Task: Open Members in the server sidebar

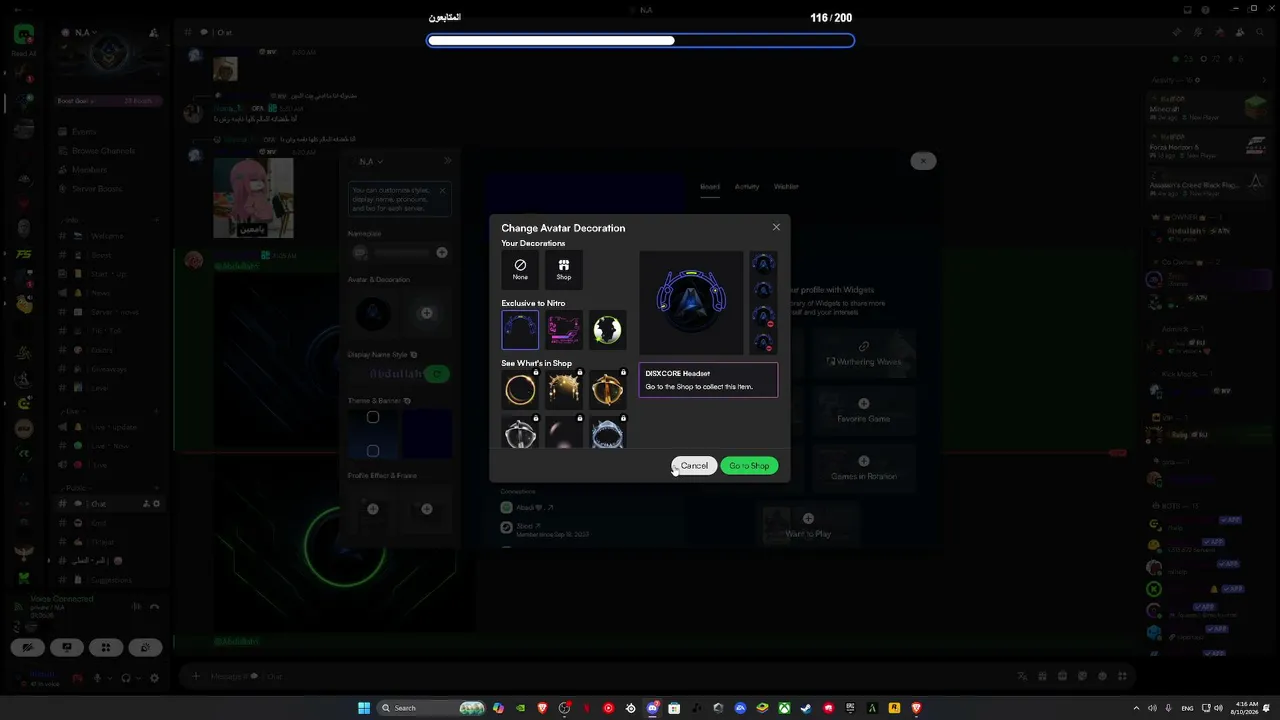Action: coord(89,170)
